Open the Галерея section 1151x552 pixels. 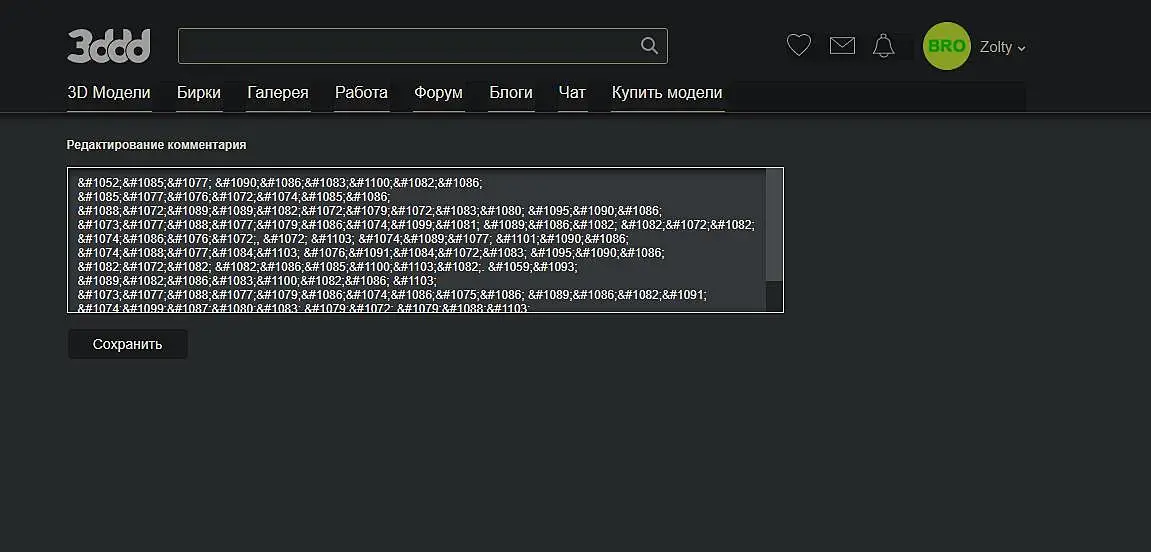(x=278, y=93)
